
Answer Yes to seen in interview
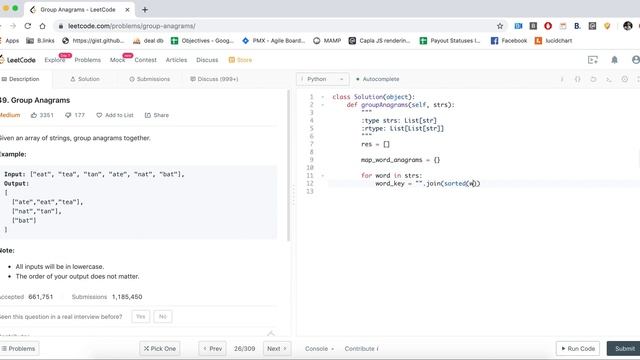(x=140, y=317)
